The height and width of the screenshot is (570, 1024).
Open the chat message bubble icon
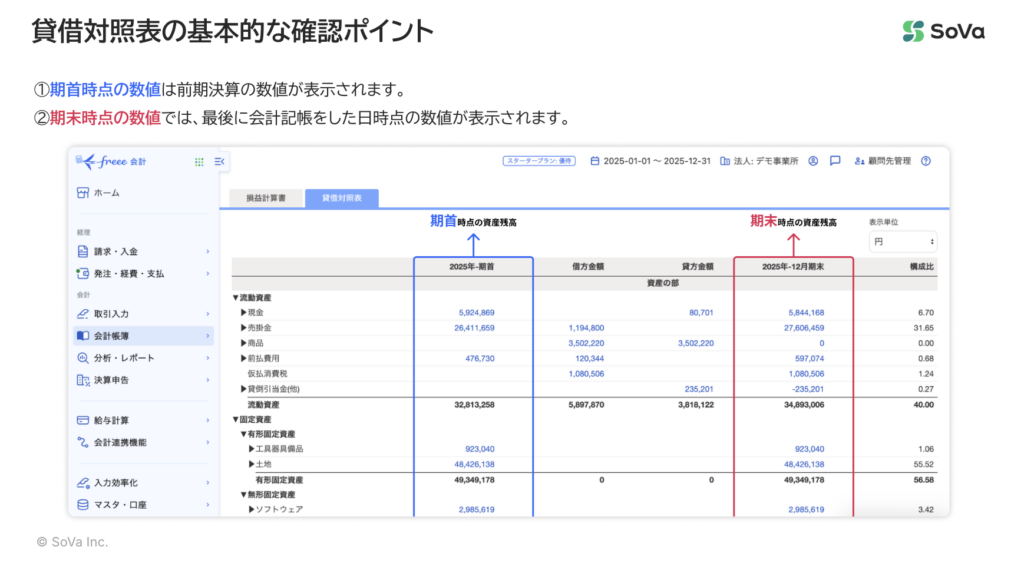[834, 161]
